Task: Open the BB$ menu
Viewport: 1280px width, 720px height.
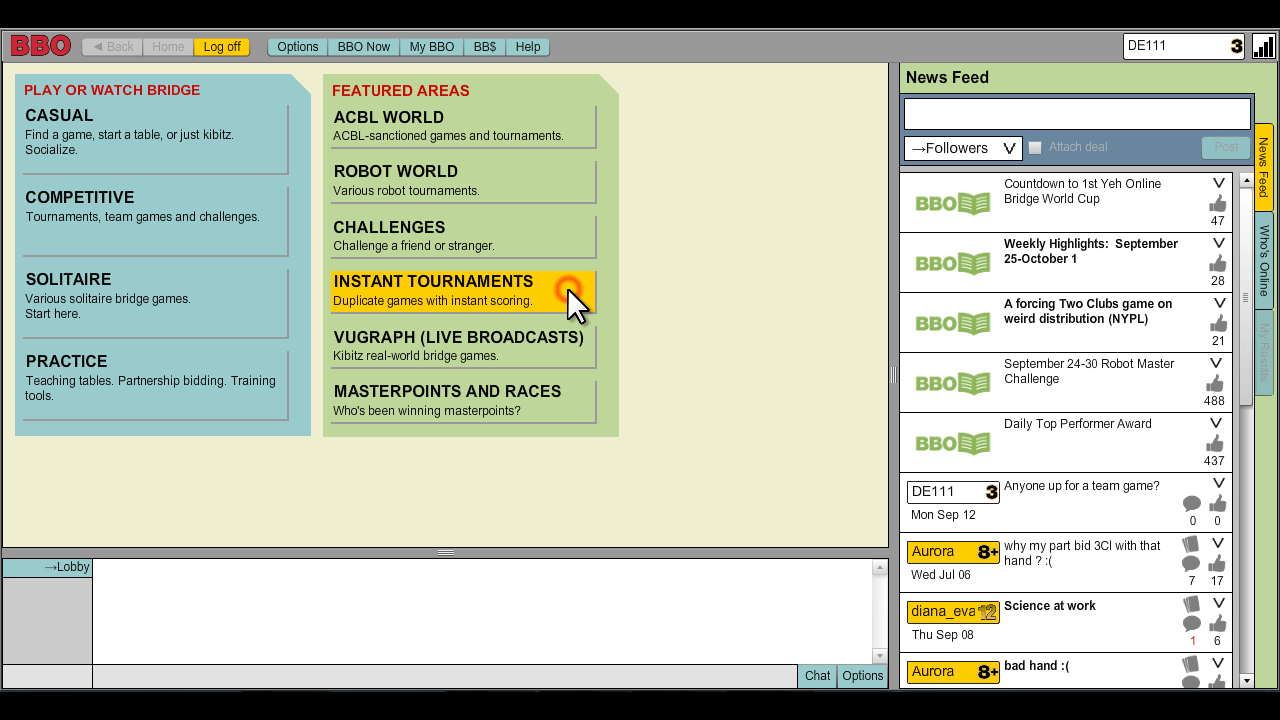Action: tap(485, 47)
